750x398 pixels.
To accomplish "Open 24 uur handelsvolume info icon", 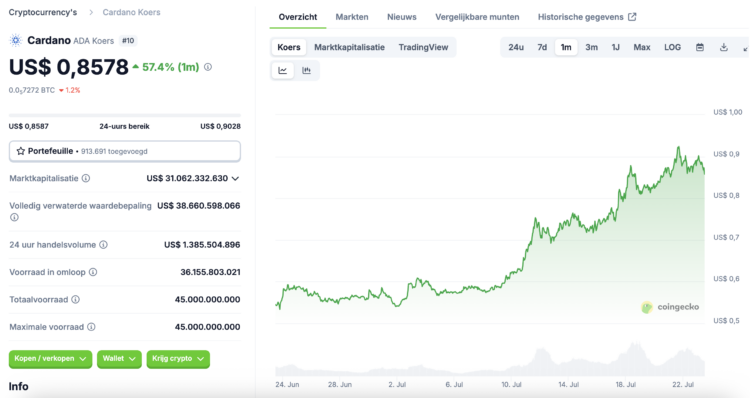I will coord(103,244).
